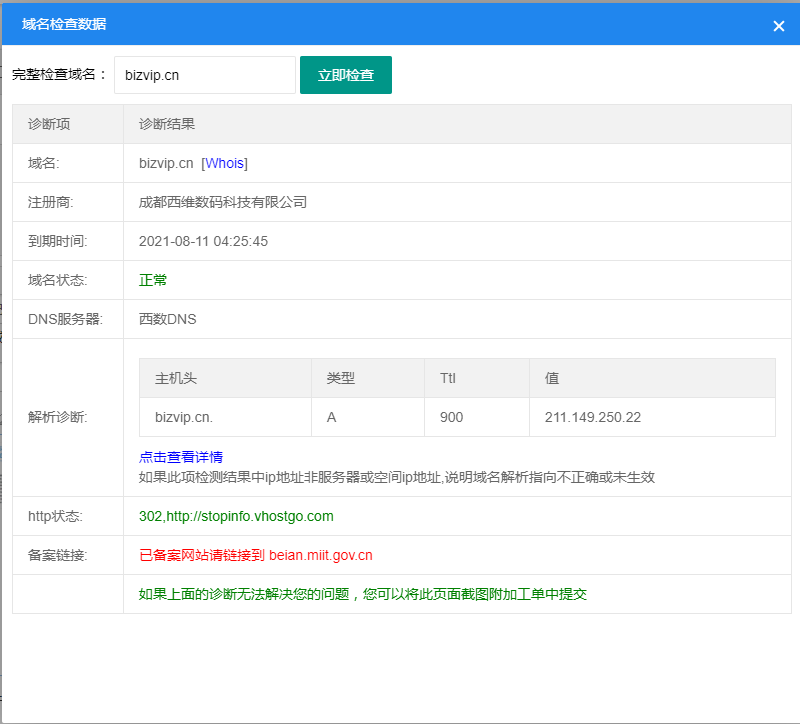Open the 点击查看详情 link
This screenshot has height=724, width=800.
(x=181, y=457)
